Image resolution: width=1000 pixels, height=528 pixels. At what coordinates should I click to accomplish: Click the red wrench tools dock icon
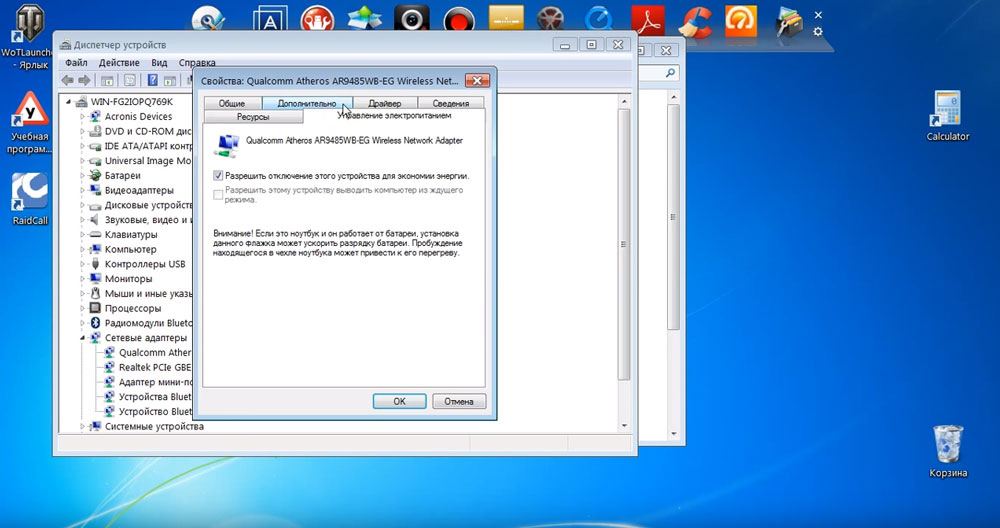pyautogui.click(x=317, y=20)
